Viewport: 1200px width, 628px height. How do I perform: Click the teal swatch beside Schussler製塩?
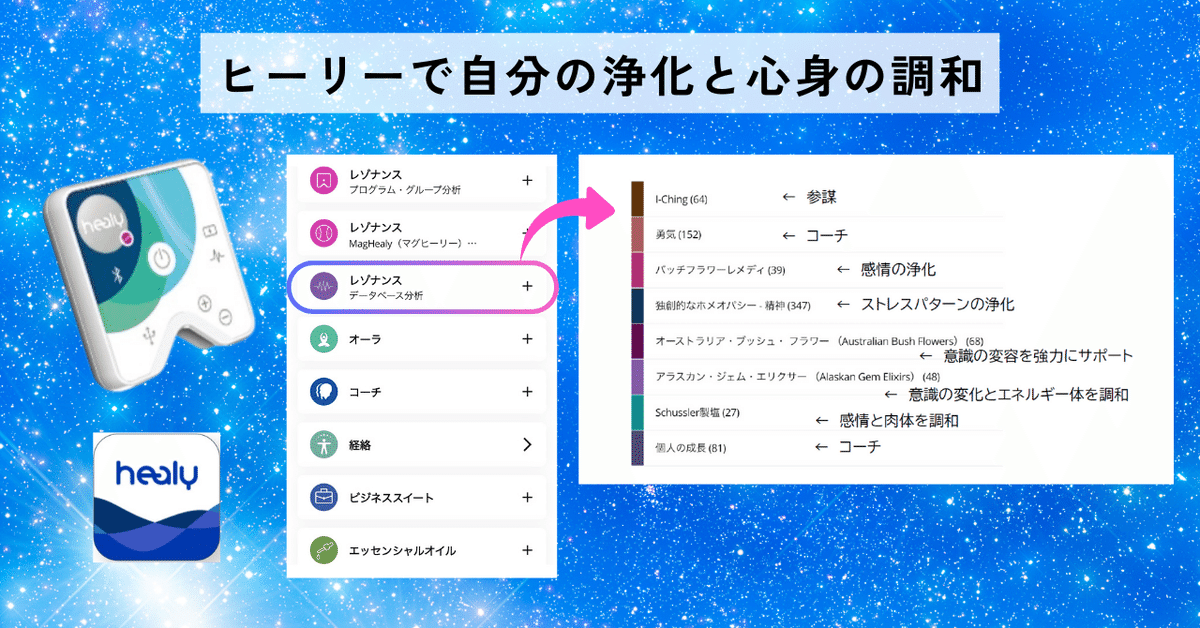click(637, 412)
